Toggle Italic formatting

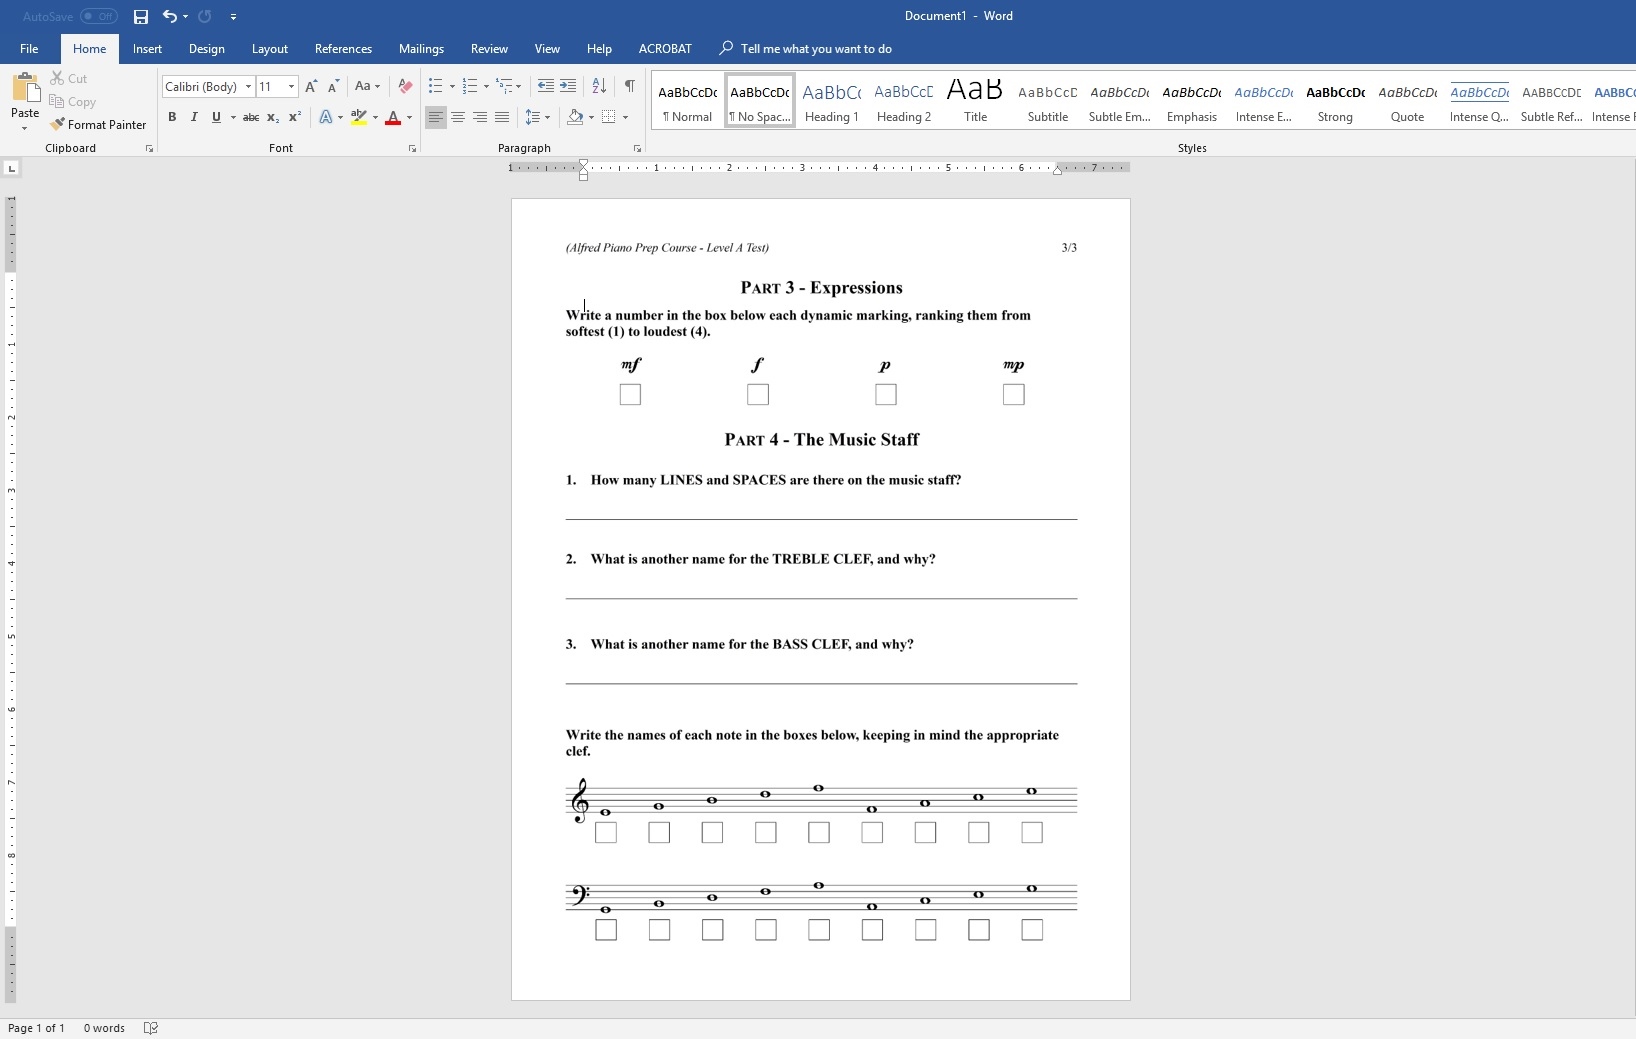pyautogui.click(x=194, y=117)
